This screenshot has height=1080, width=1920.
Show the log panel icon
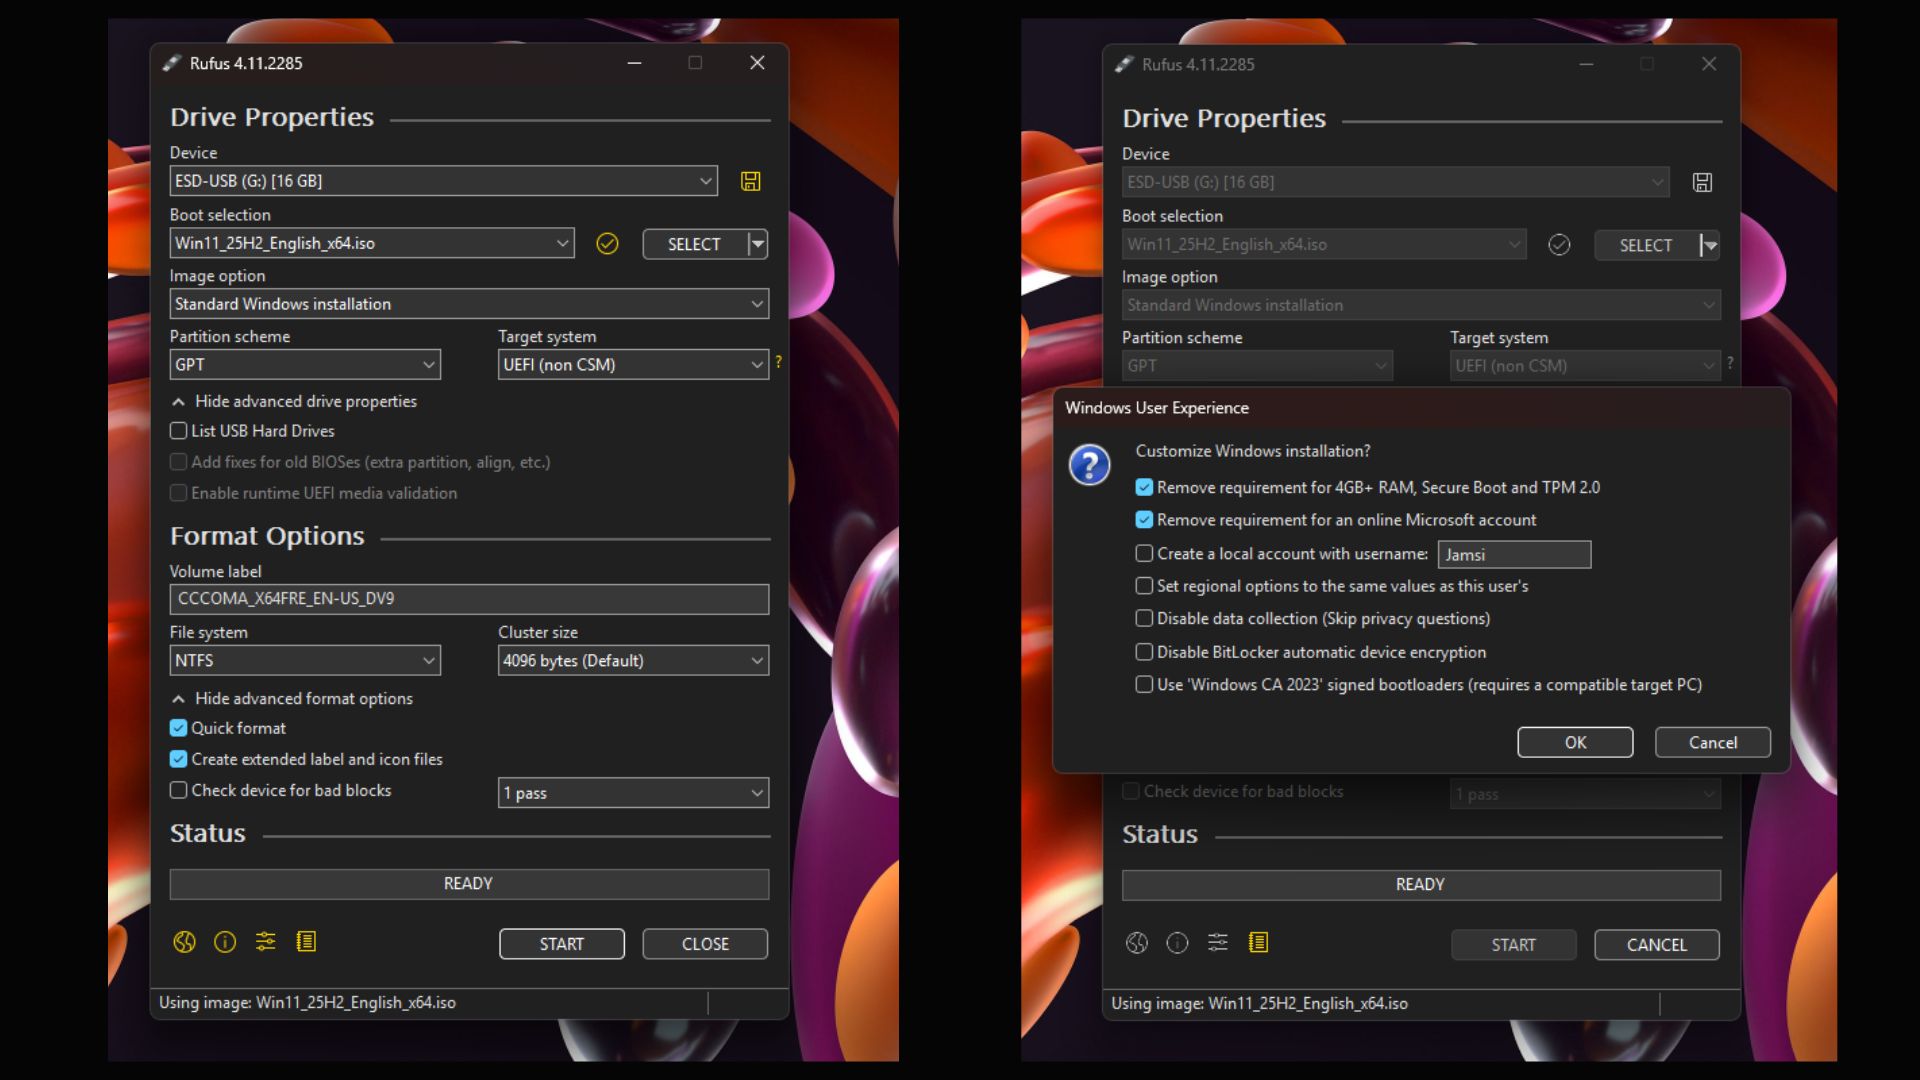(x=307, y=941)
